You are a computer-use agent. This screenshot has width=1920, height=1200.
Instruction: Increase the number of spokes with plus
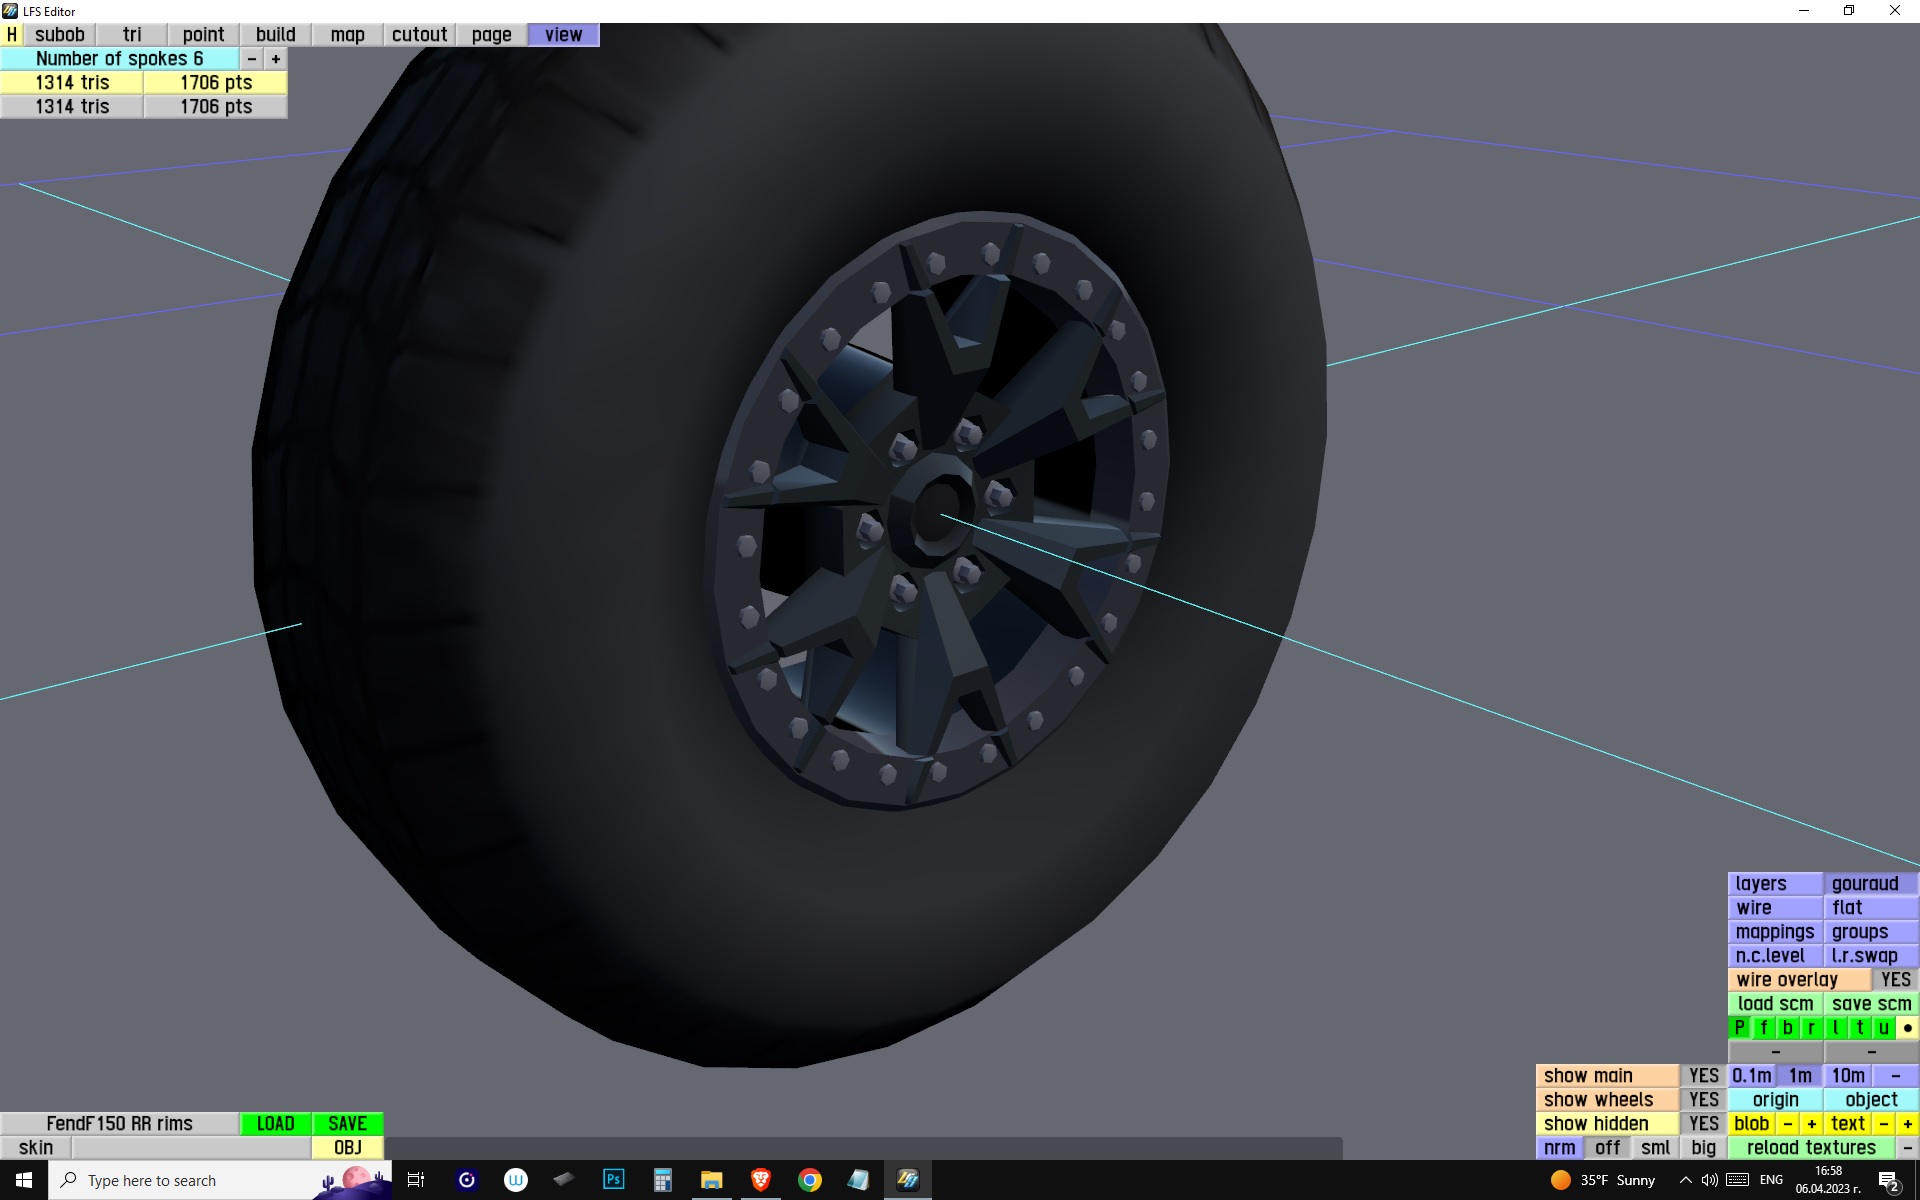[276, 59]
